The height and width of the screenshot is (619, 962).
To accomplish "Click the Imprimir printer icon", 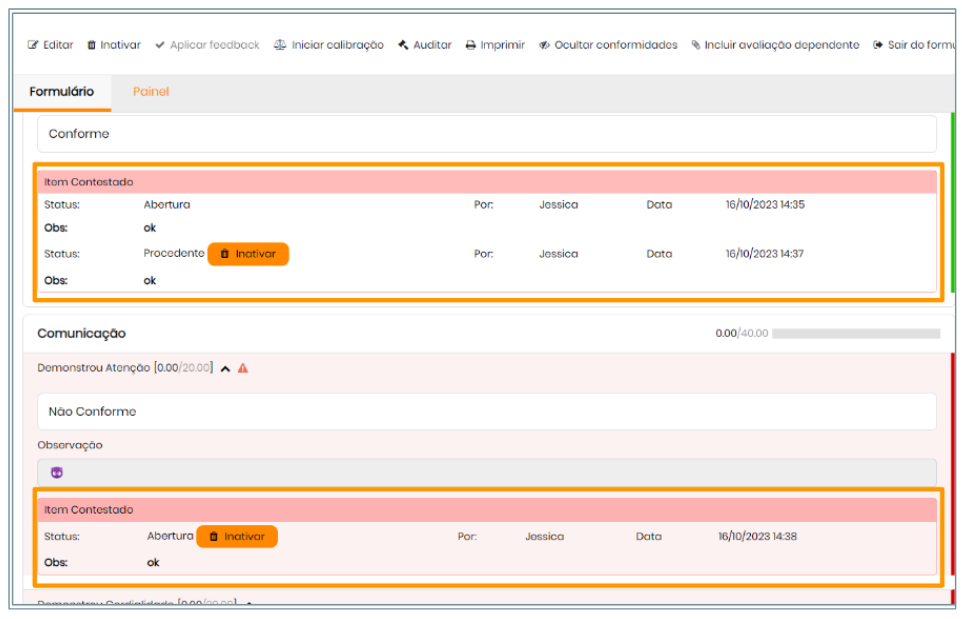I will (x=471, y=45).
